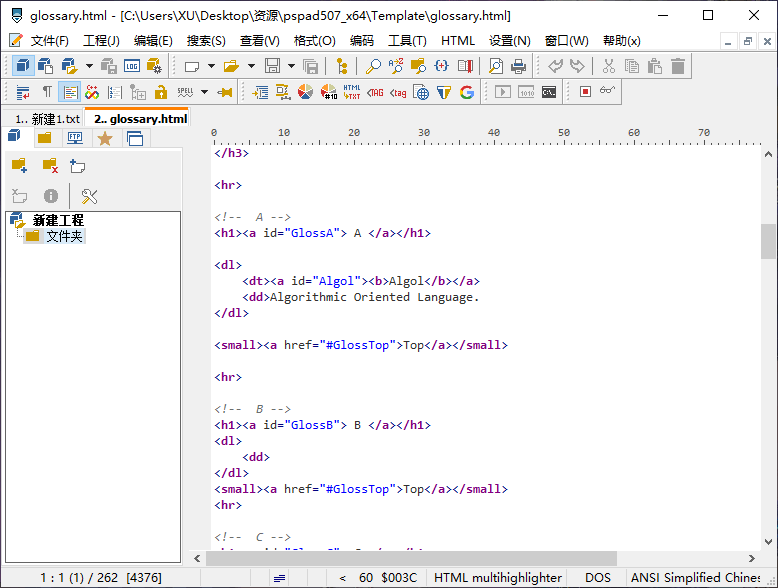Open the 工程(J) menu
Image resolution: width=778 pixels, height=588 pixels.
click(101, 41)
